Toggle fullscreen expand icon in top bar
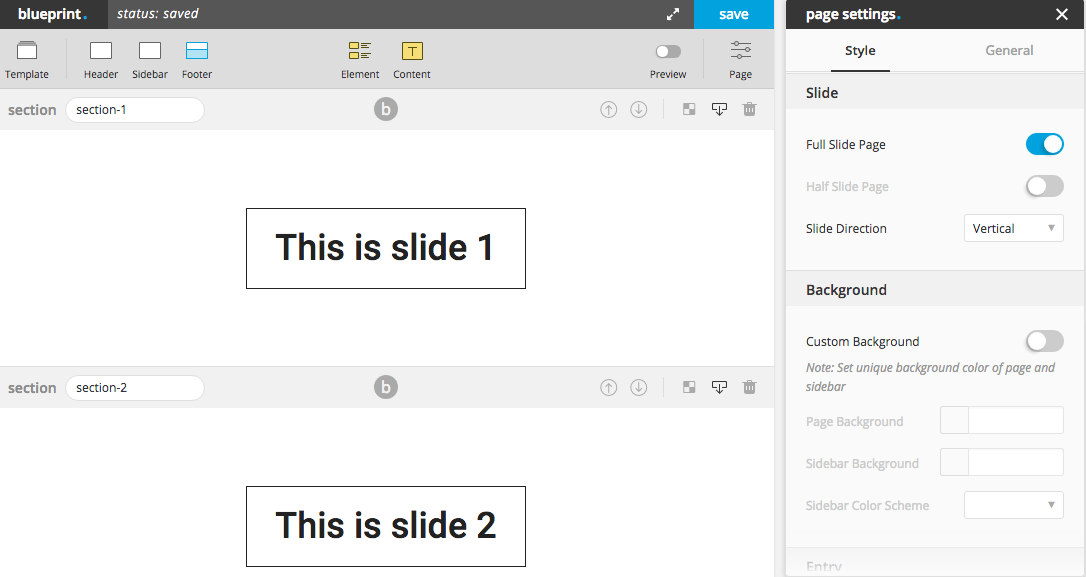 click(x=673, y=15)
